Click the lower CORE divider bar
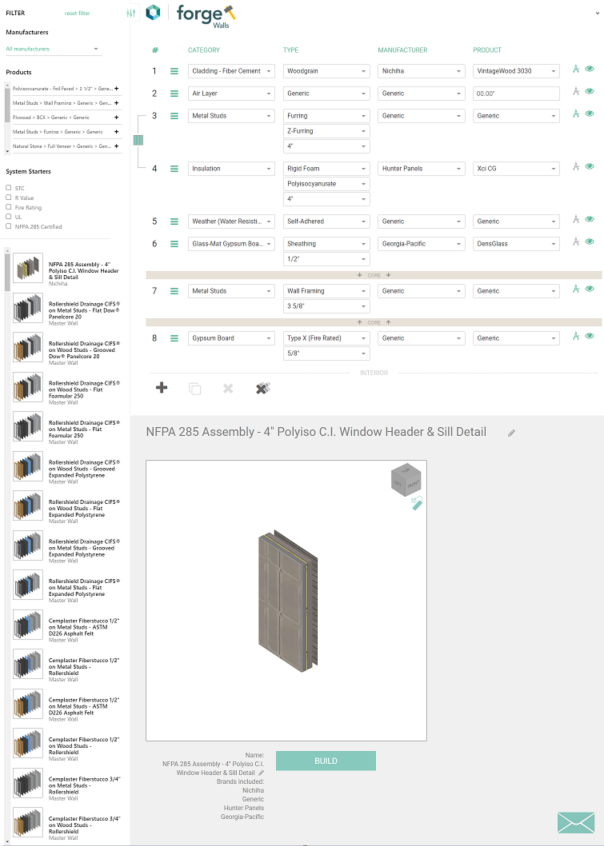 (374, 323)
